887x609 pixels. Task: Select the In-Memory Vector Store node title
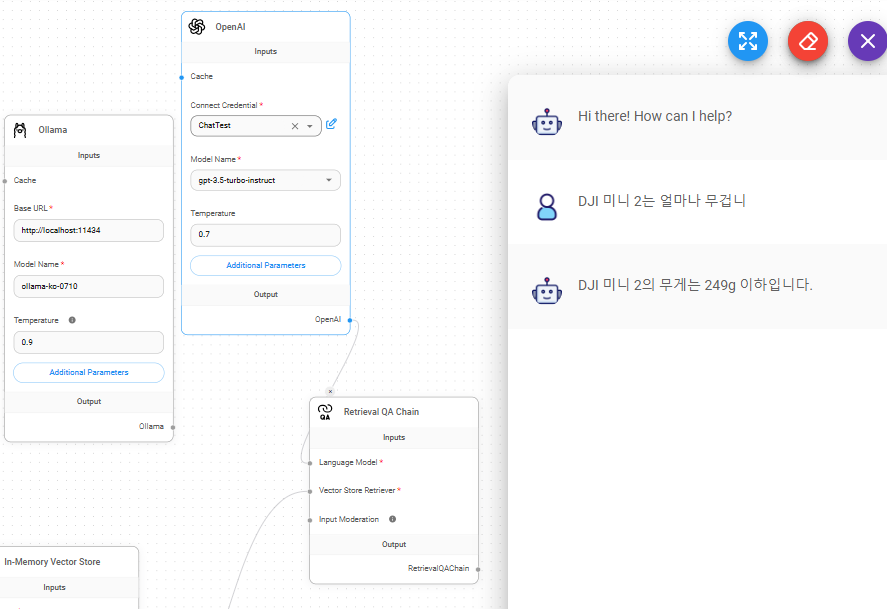(x=52, y=562)
